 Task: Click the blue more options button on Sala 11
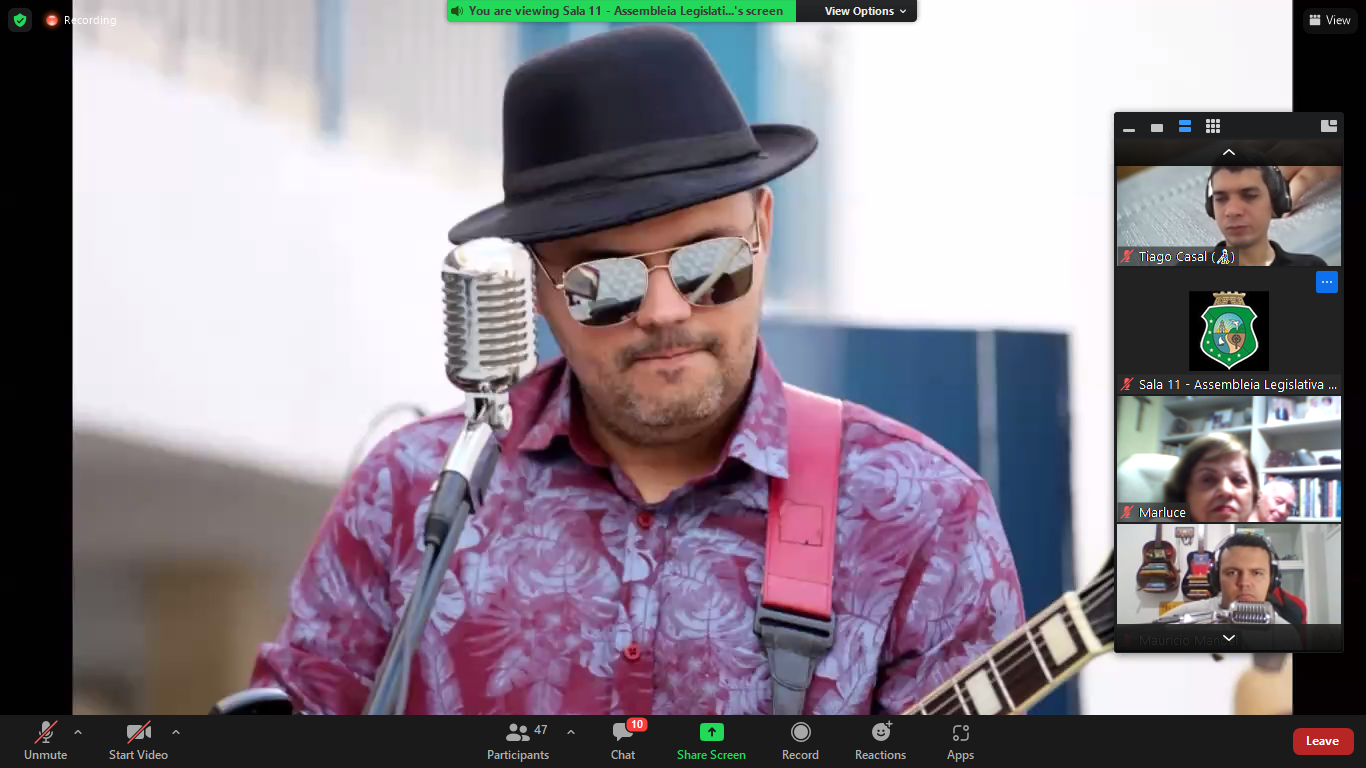point(1326,282)
